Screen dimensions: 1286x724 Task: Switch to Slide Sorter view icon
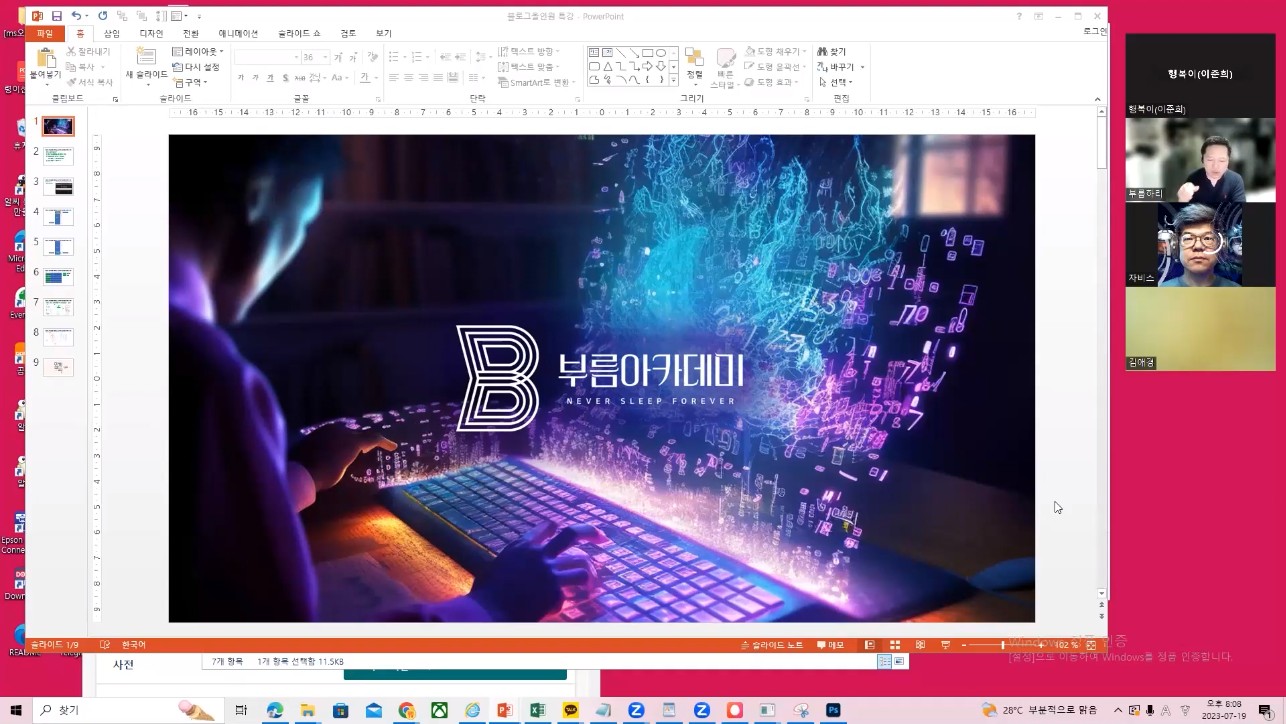[x=895, y=645]
